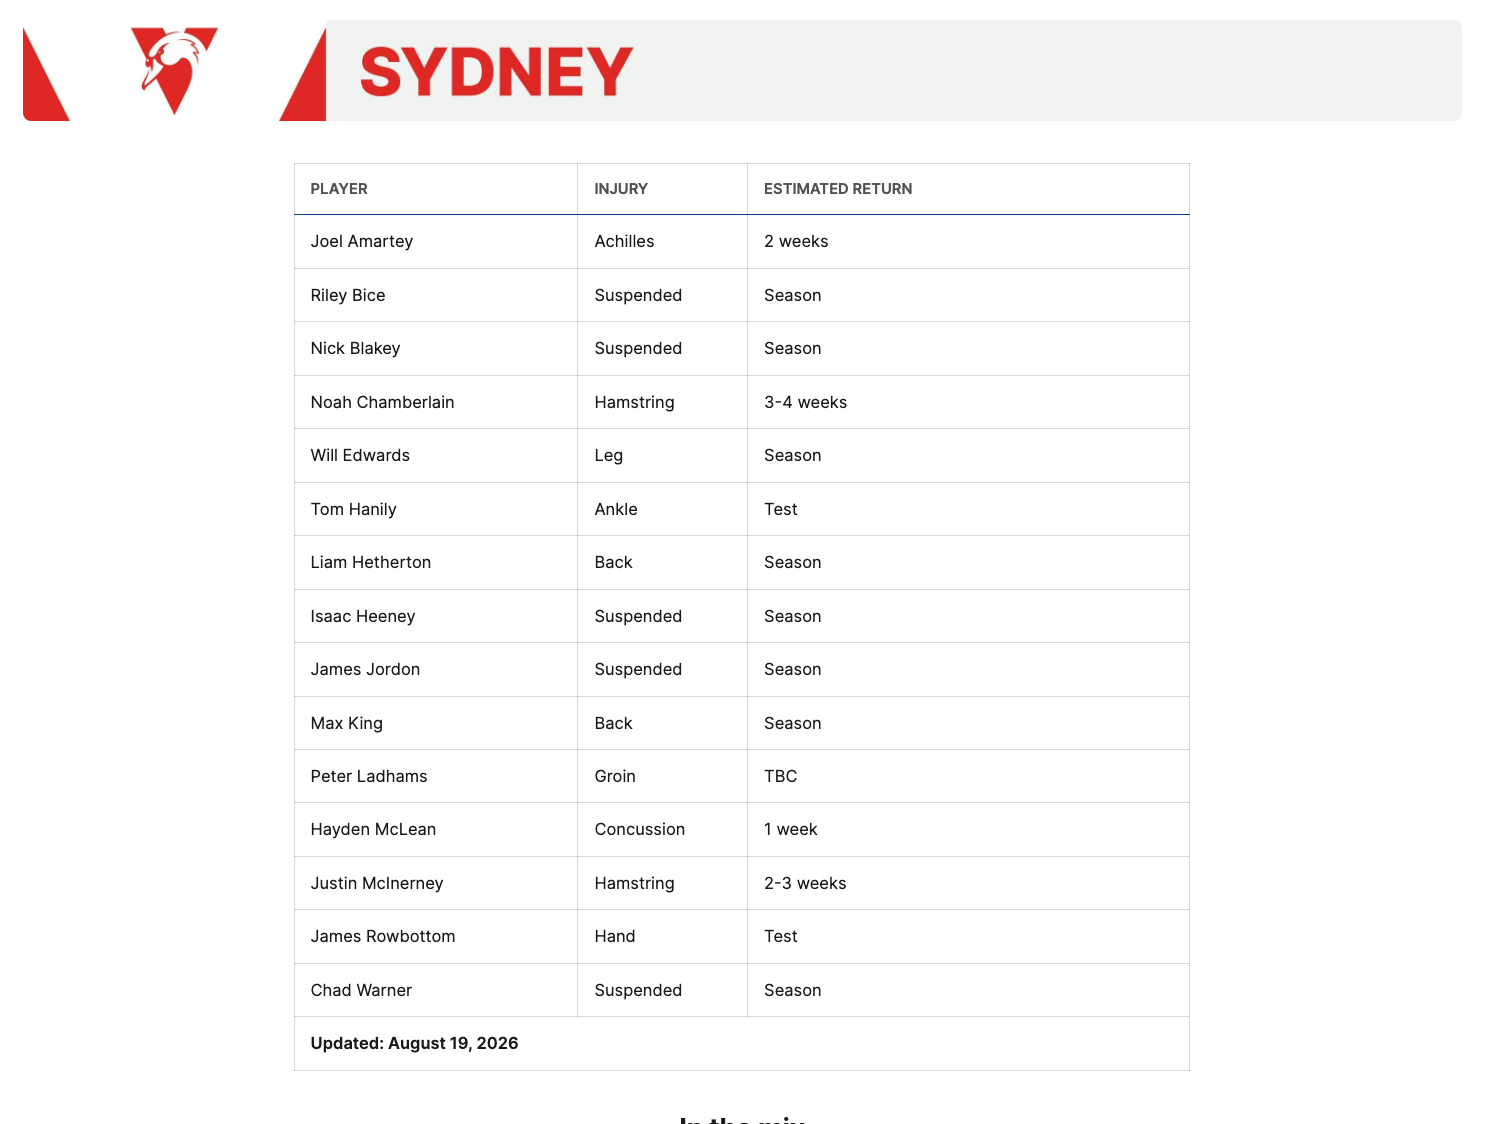
Task: Click the PLAYER column header
Action: (x=339, y=189)
